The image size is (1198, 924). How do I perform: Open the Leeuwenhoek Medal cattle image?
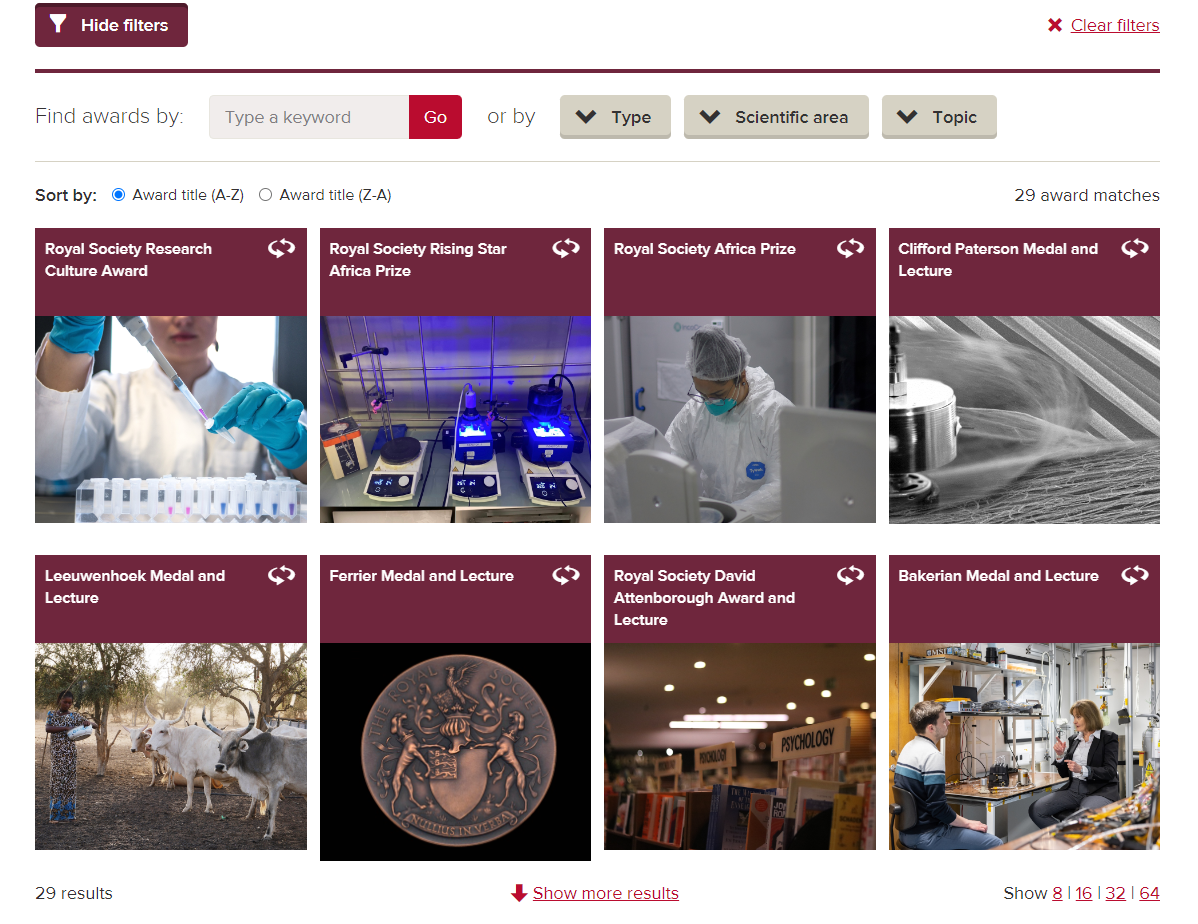(x=171, y=747)
